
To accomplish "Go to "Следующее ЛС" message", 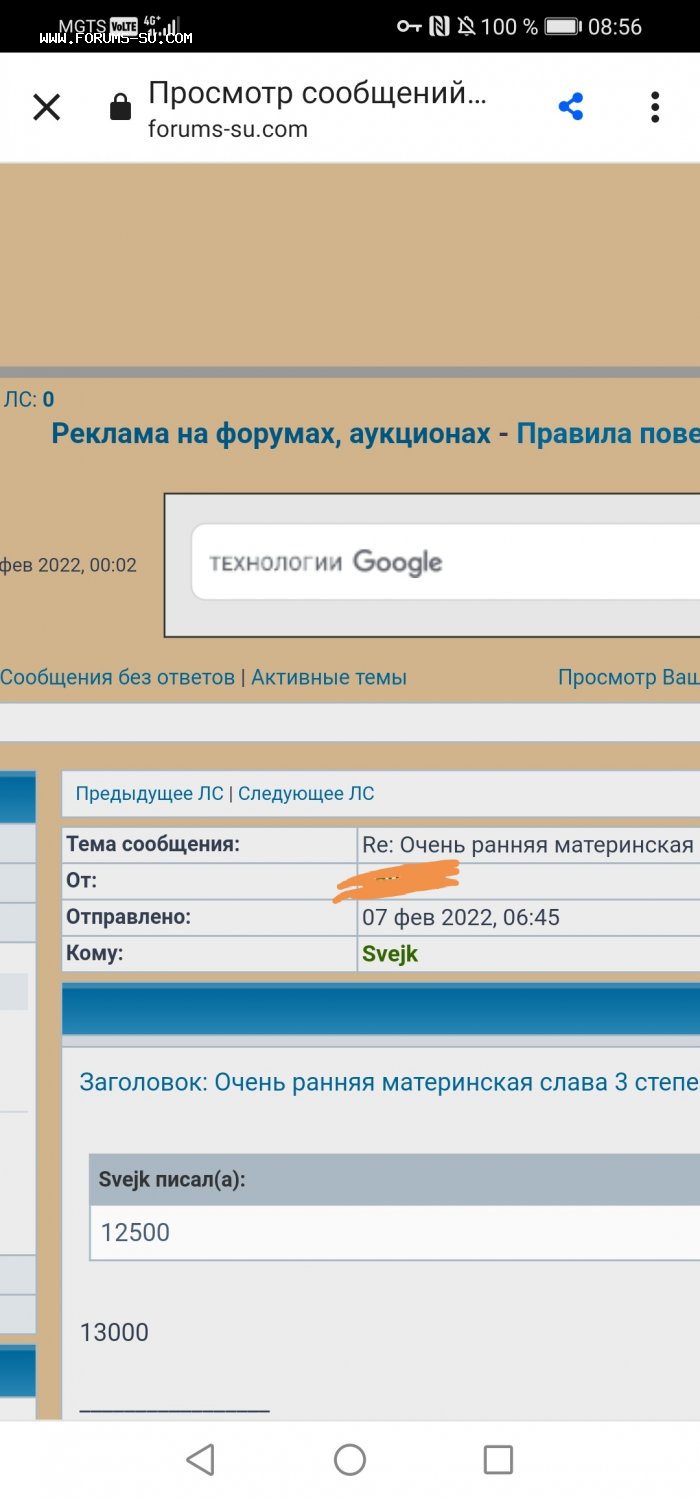I will point(306,794).
